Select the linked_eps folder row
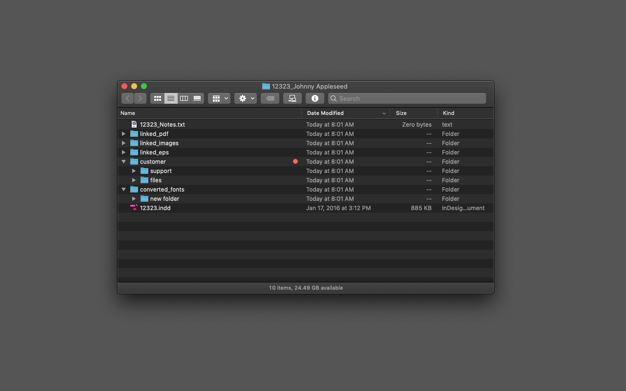This screenshot has height=391, width=626. [306, 152]
